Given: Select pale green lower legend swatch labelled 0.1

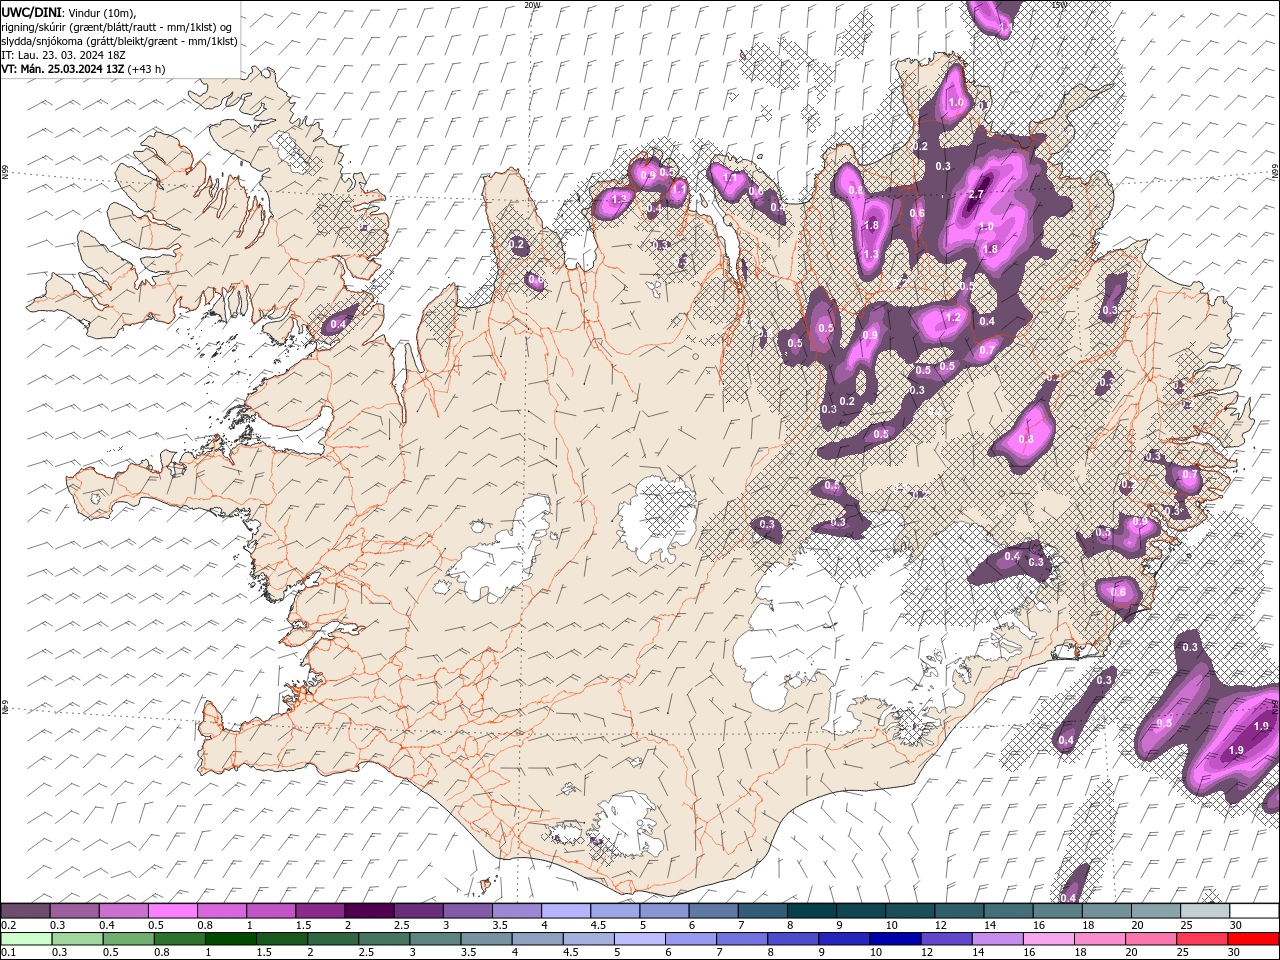Looking at the screenshot, I should click(26, 939).
